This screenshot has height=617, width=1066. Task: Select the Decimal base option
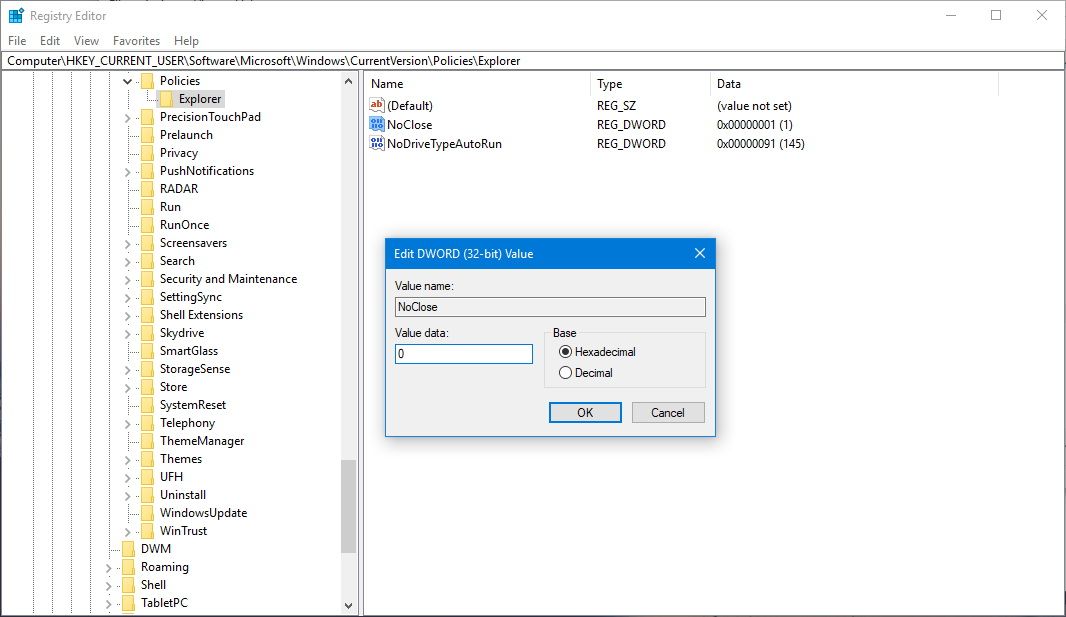point(566,372)
